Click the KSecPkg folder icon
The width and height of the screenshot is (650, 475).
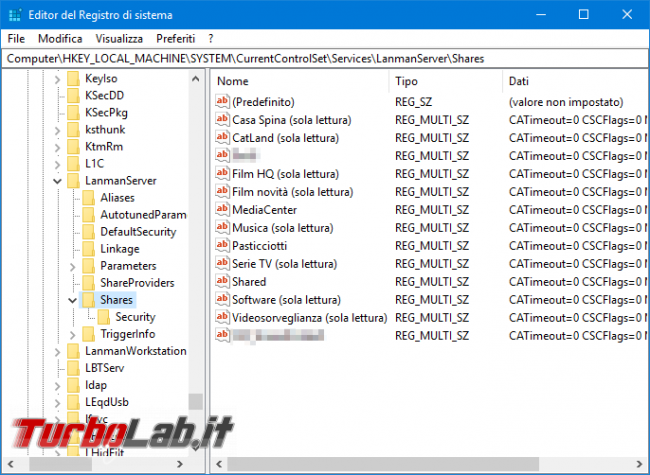tap(73, 112)
